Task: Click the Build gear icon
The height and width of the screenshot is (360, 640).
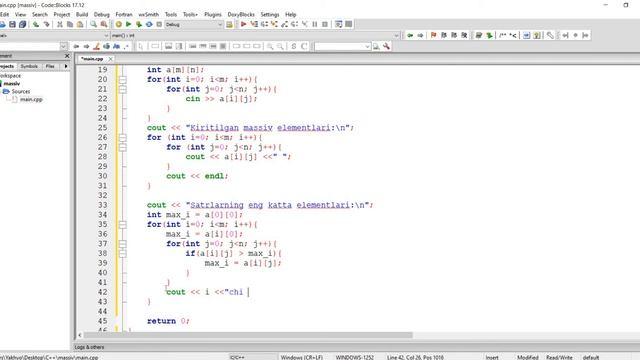Action: (x=118, y=24)
